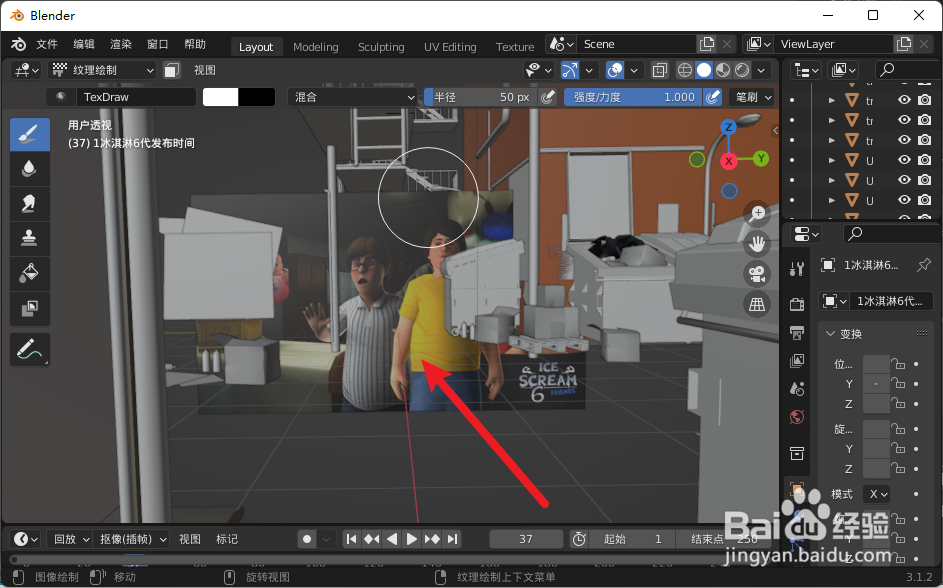Select the Clone stamp tool
The width and height of the screenshot is (943, 588).
click(29, 239)
